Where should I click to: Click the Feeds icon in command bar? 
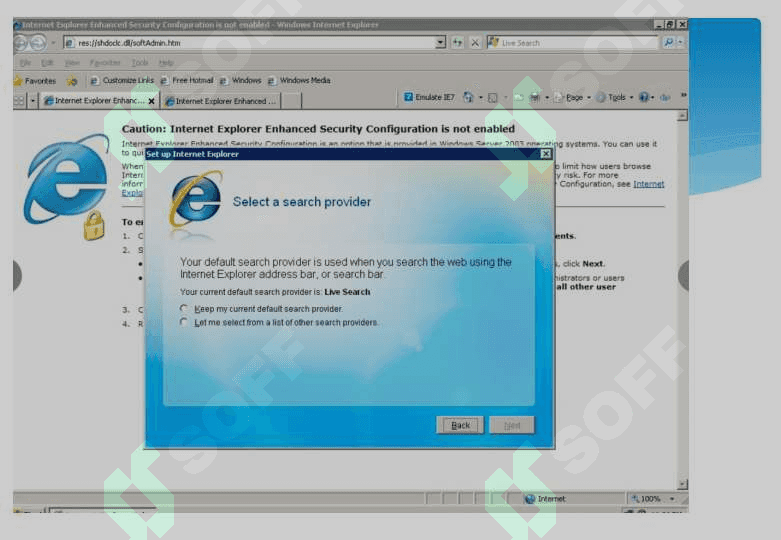(493, 98)
